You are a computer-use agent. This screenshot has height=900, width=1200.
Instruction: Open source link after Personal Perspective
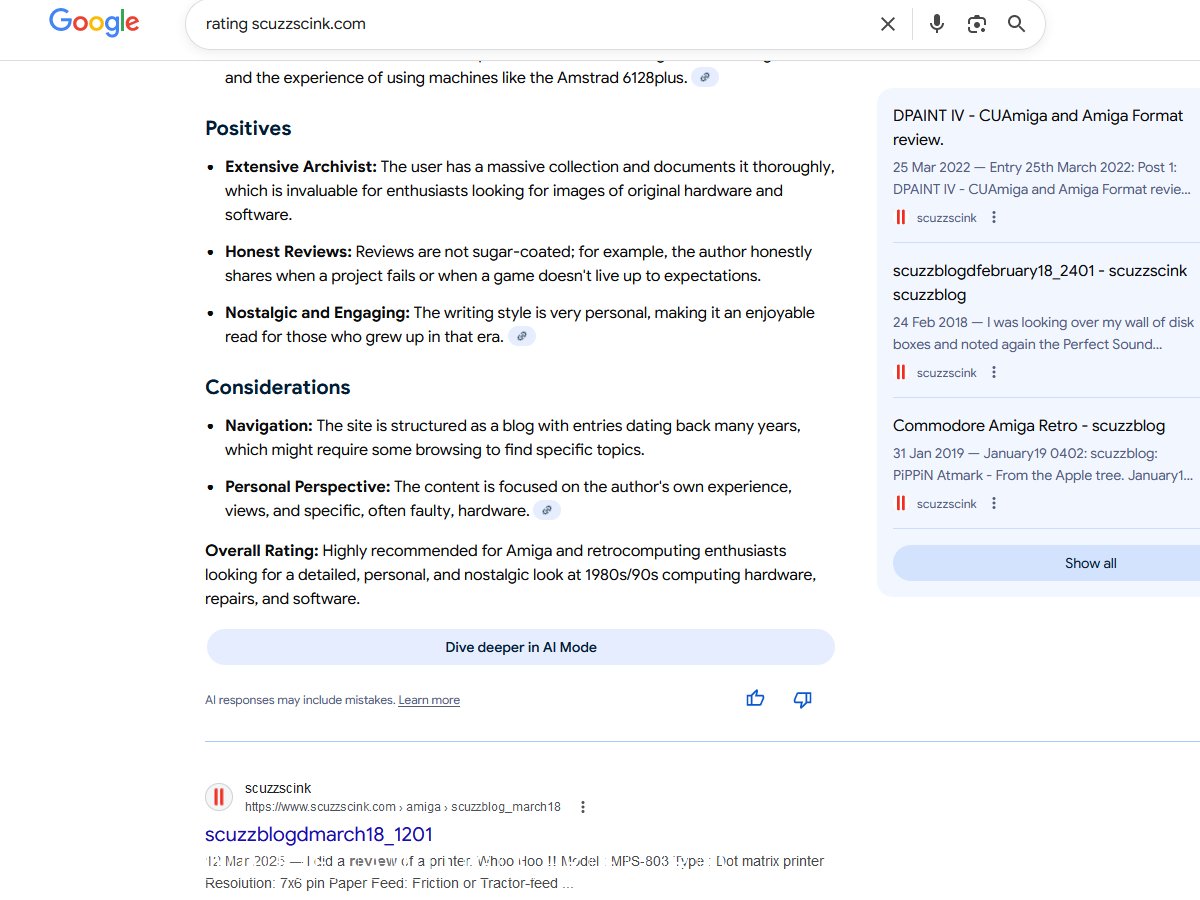tap(546, 511)
